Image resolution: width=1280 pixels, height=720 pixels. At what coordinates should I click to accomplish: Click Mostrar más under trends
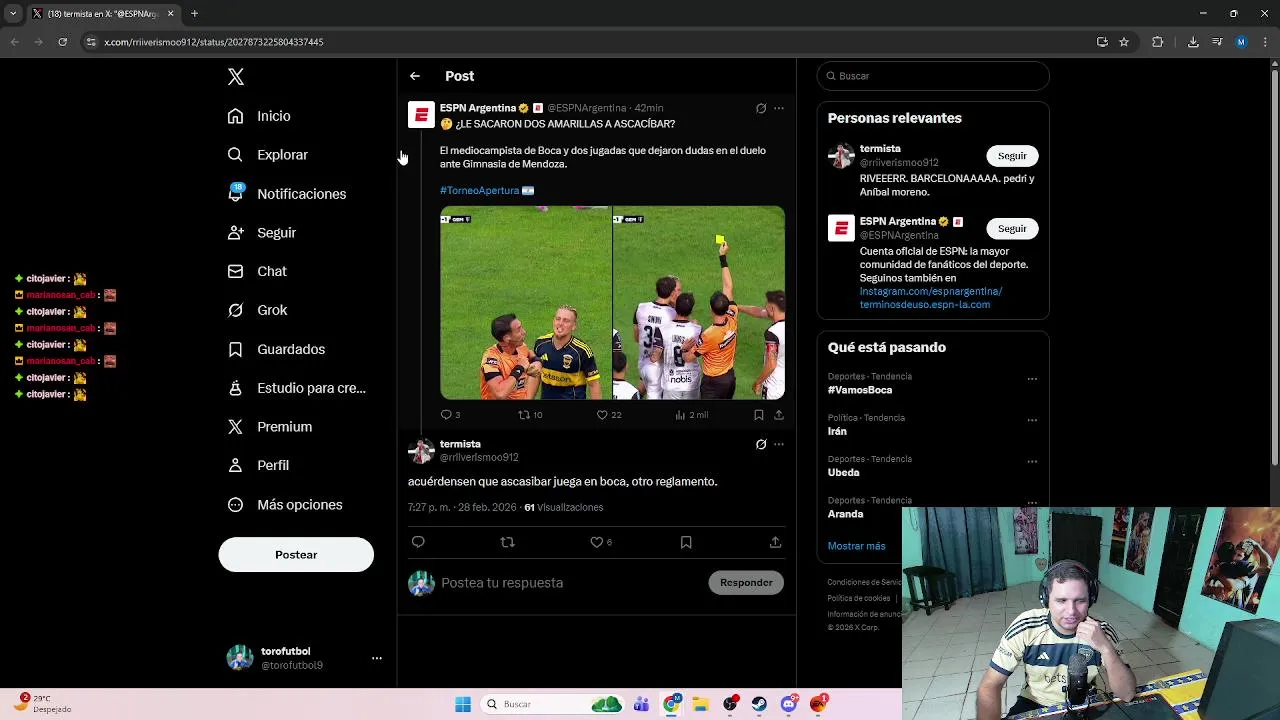pos(857,546)
